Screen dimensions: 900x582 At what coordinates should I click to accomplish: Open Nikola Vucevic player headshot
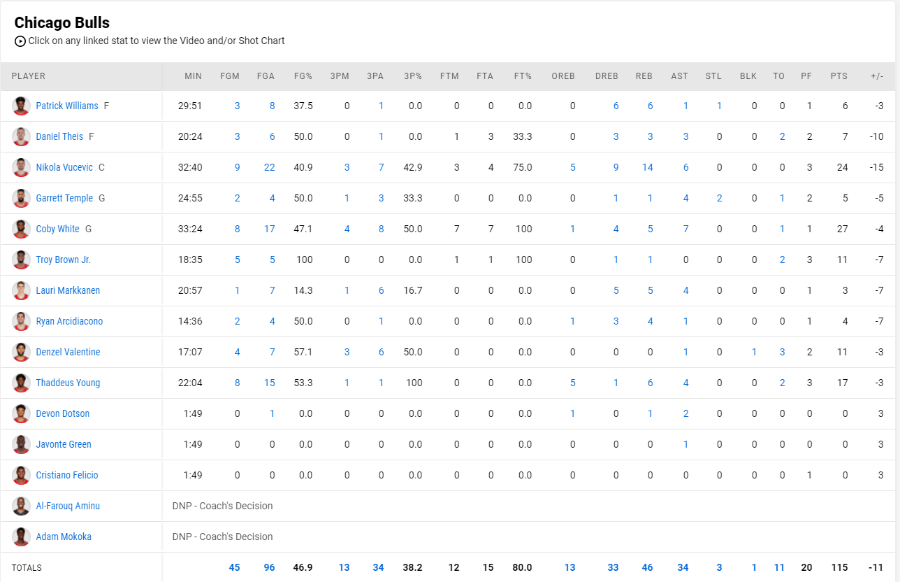coord(21,168)
